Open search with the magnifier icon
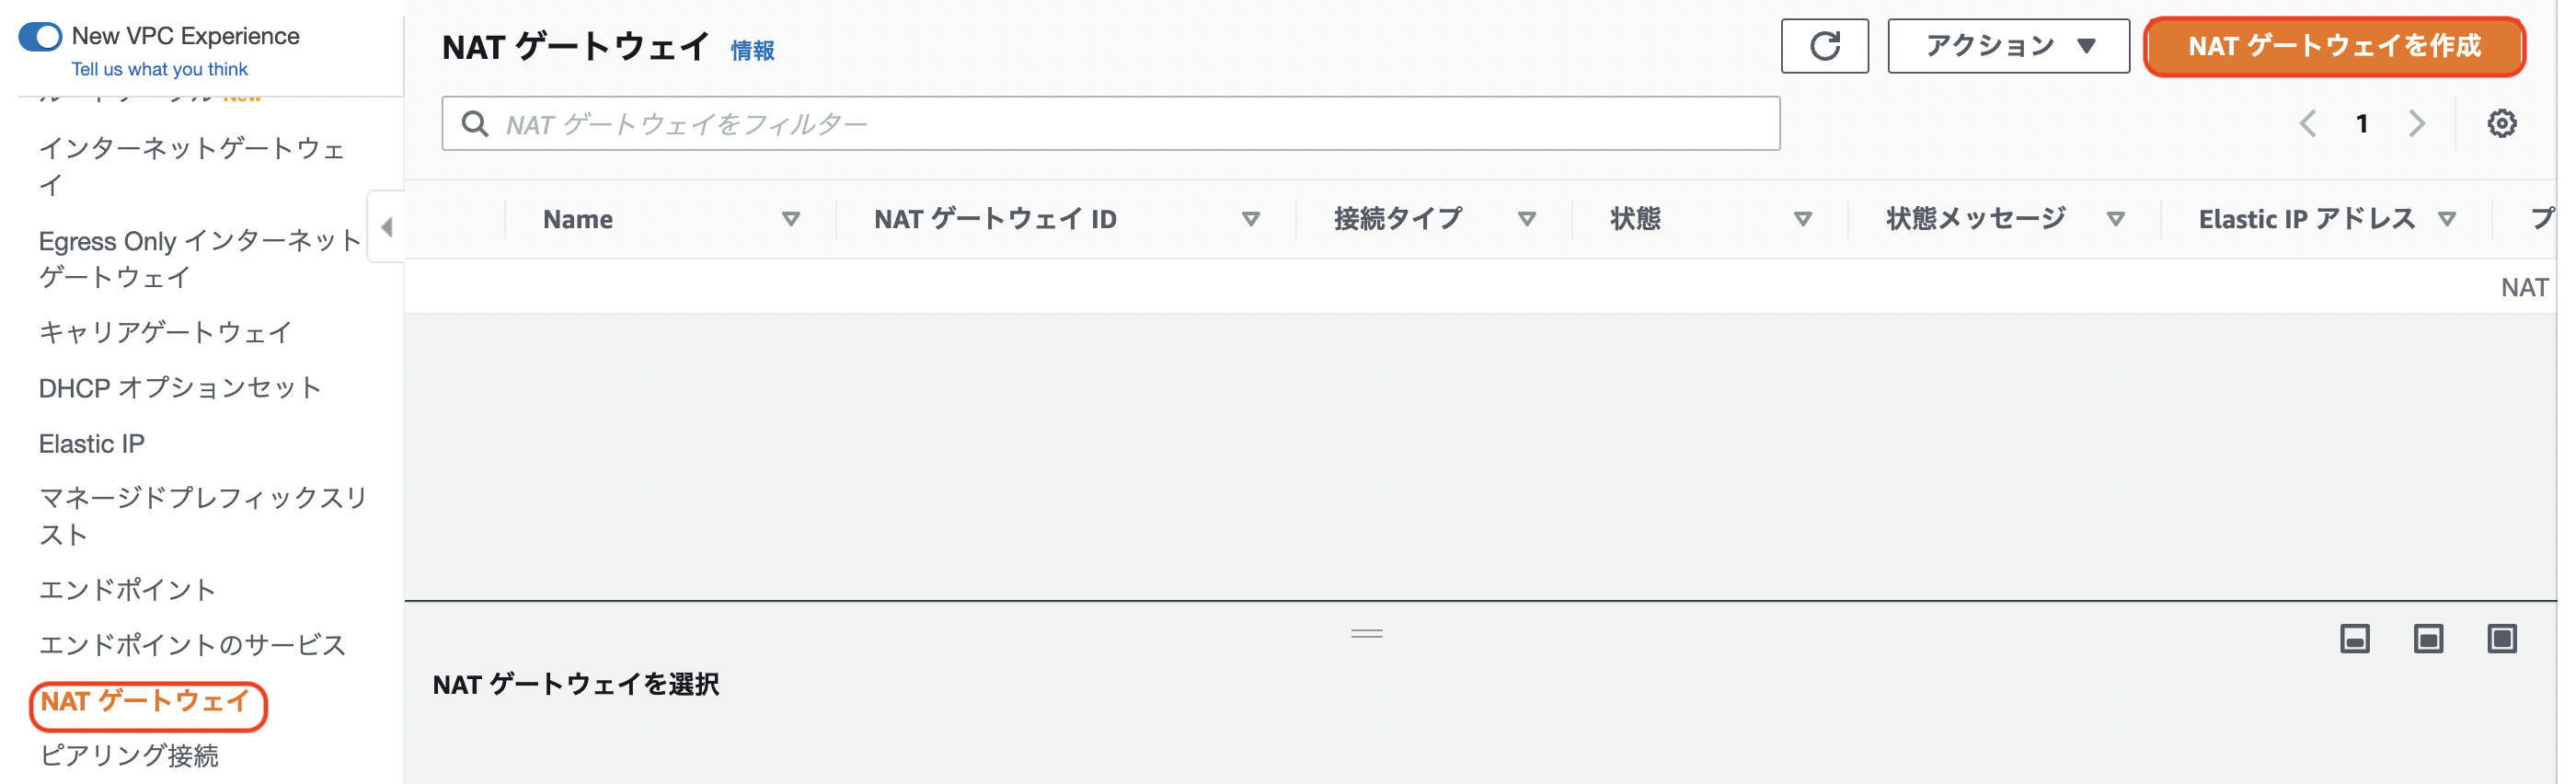 tap(474, 123)
